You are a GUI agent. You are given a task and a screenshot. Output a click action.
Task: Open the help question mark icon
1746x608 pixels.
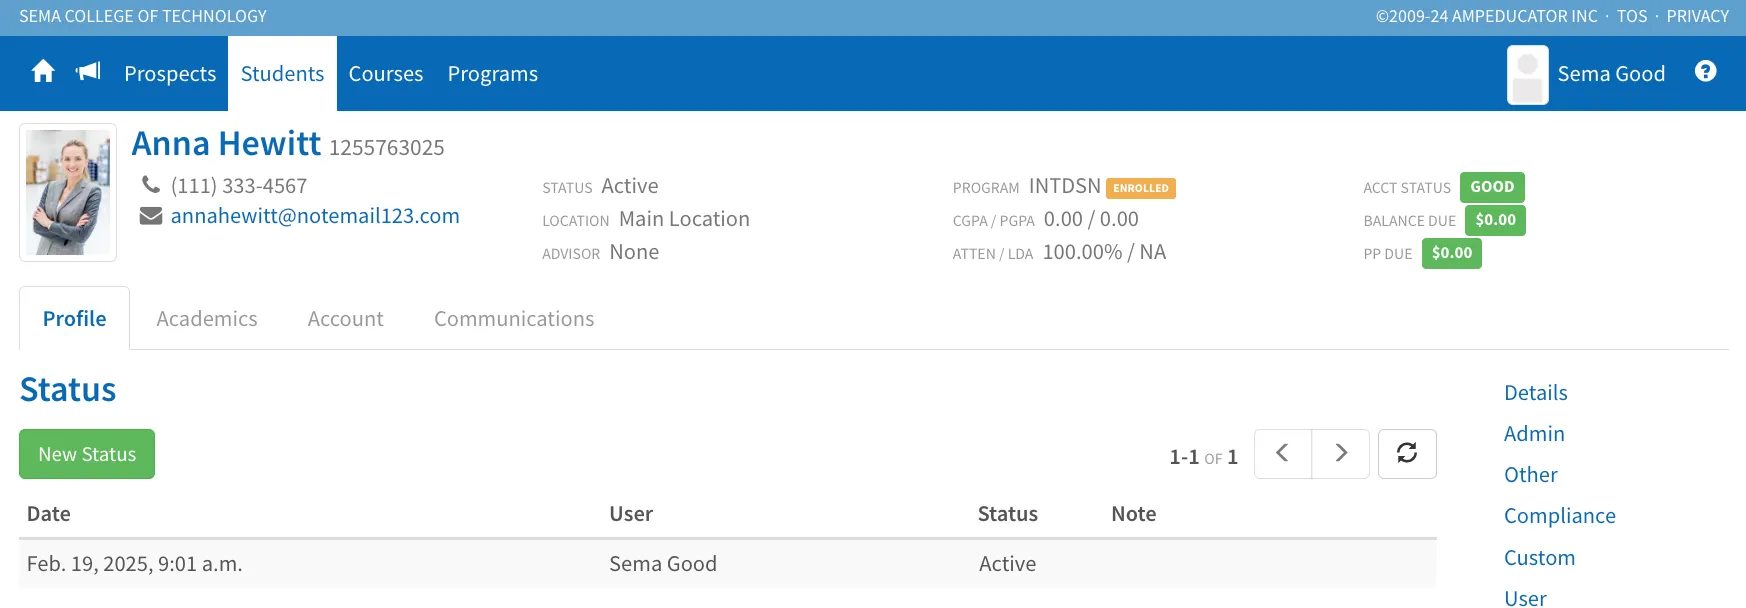1706,71
